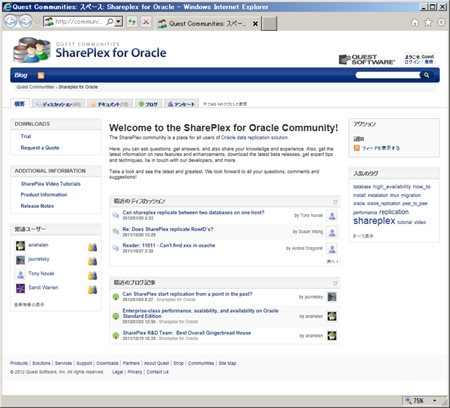Click the browser refresh icon

132,22
